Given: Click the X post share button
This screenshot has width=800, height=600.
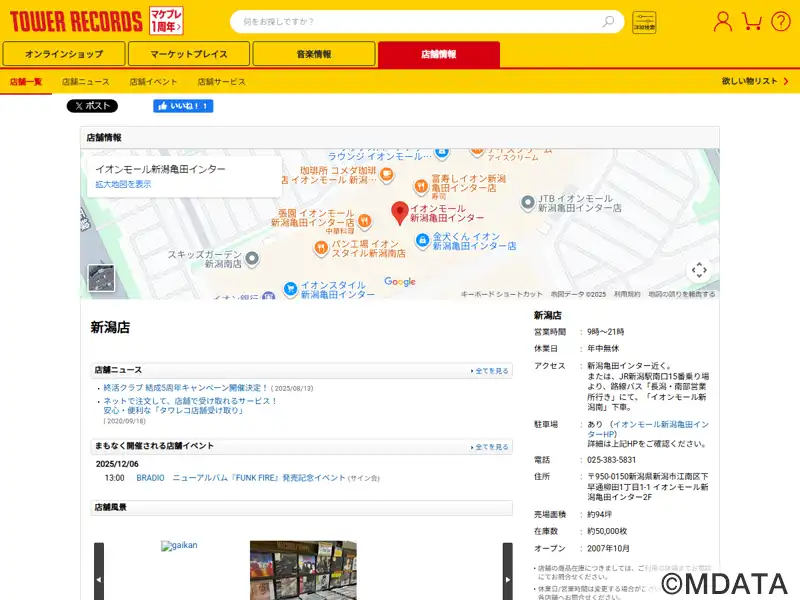Looking at the screenshot, I should click(x=92, y=106).
